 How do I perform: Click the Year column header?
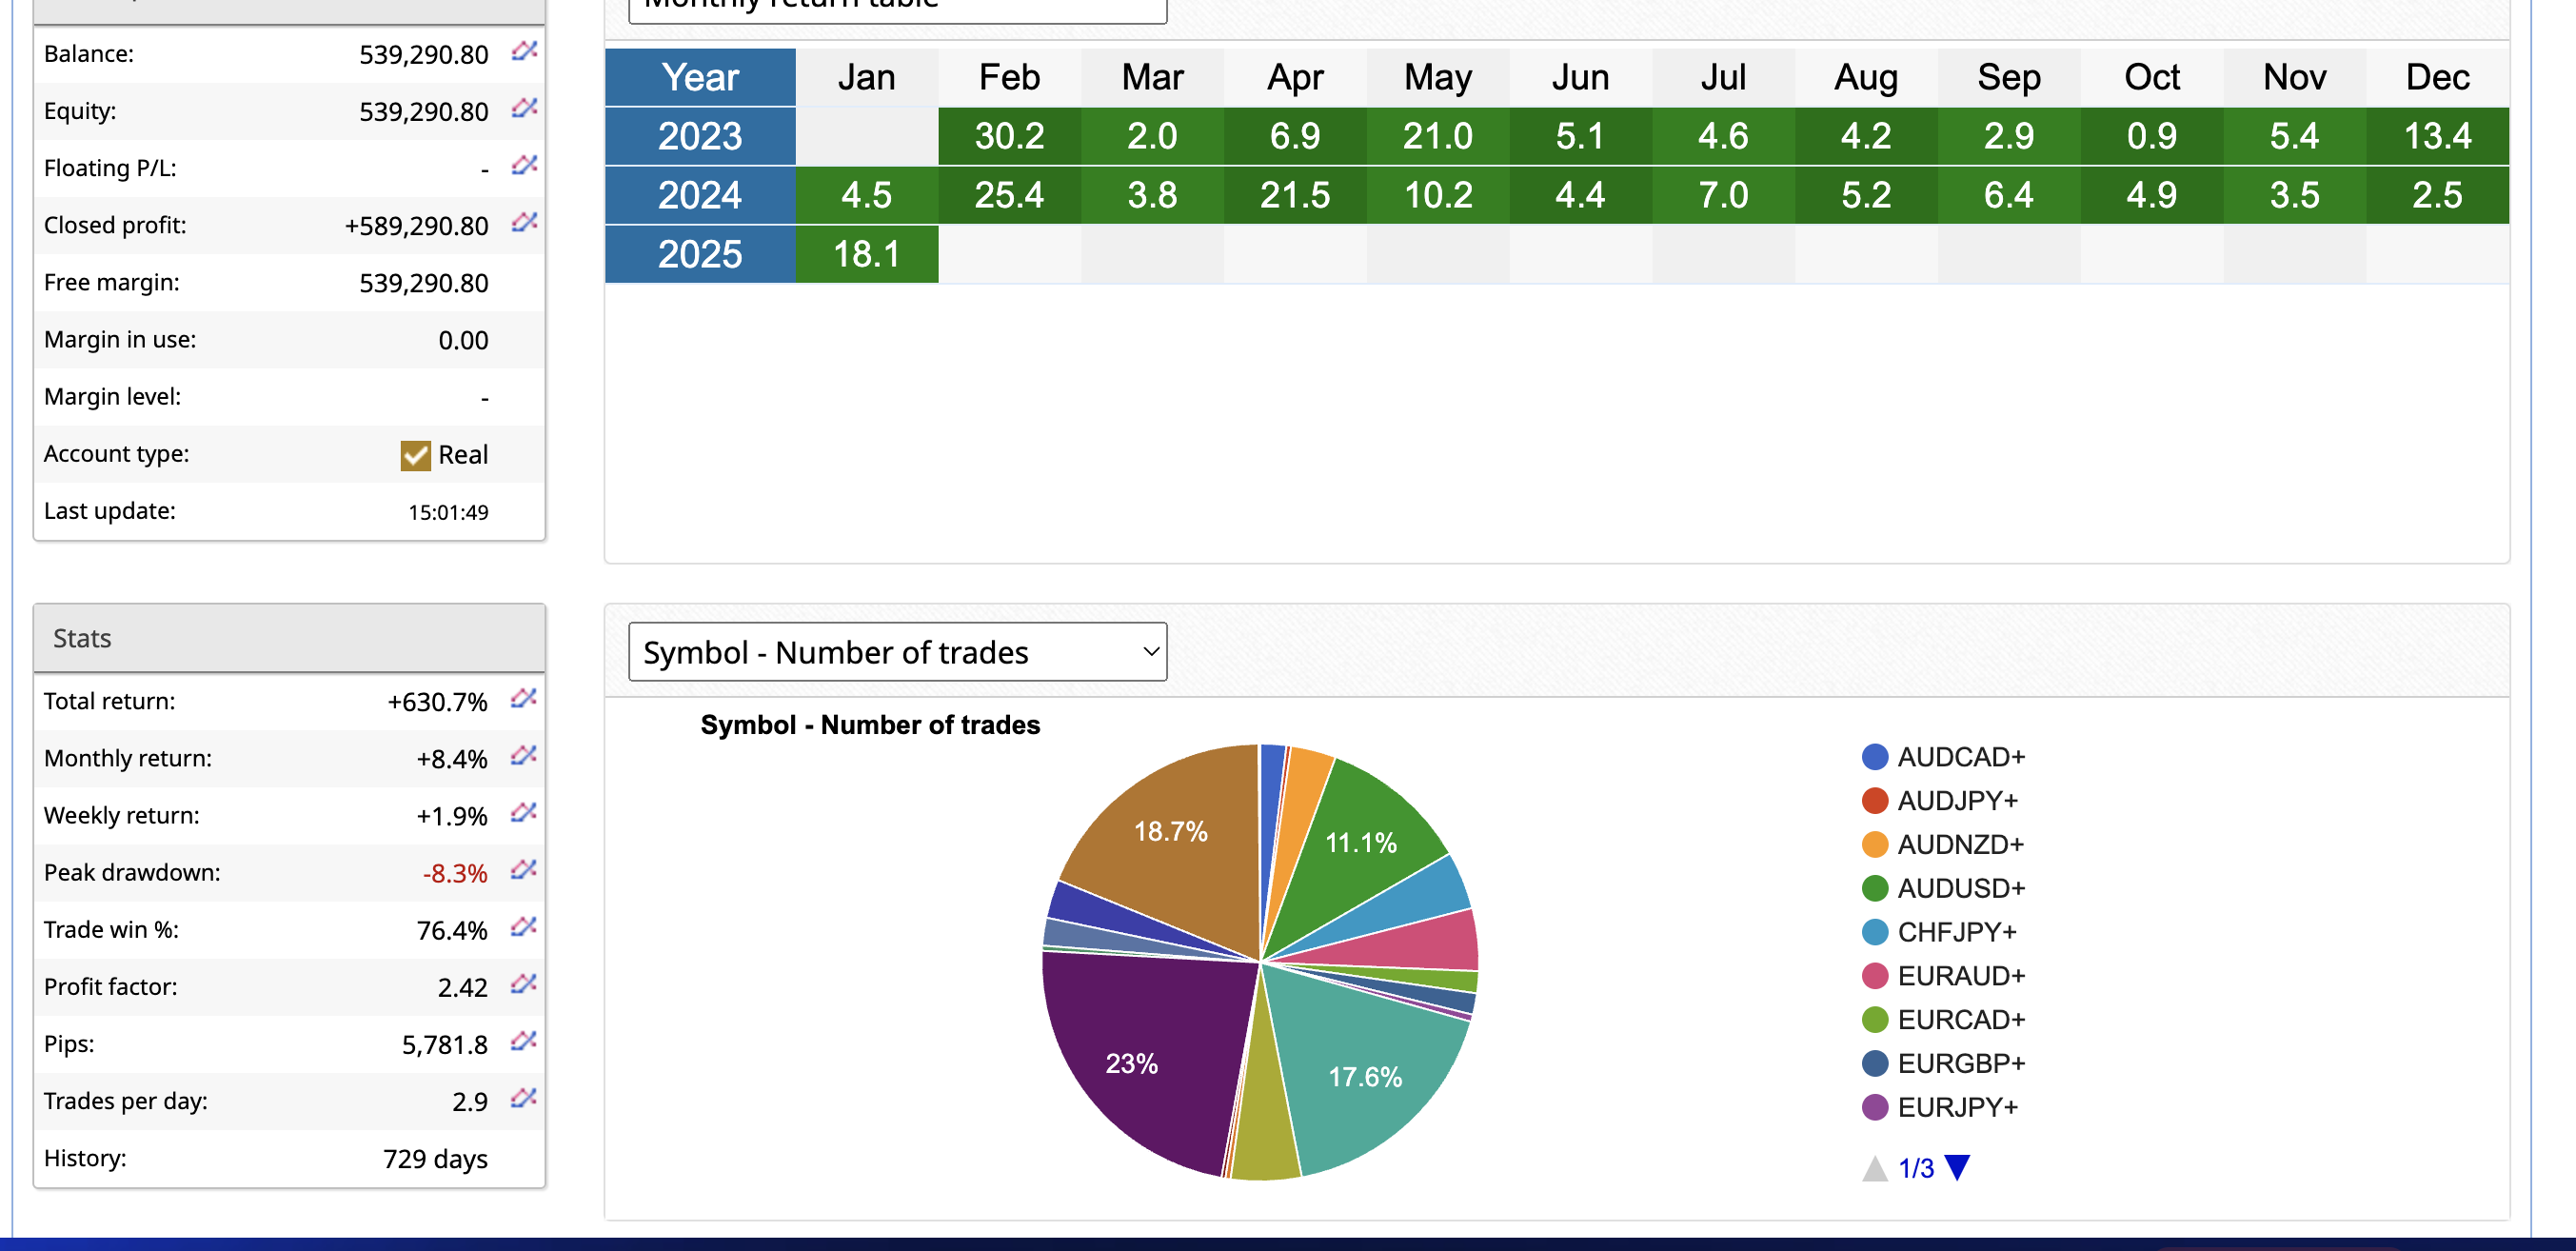tap(700, 77)
